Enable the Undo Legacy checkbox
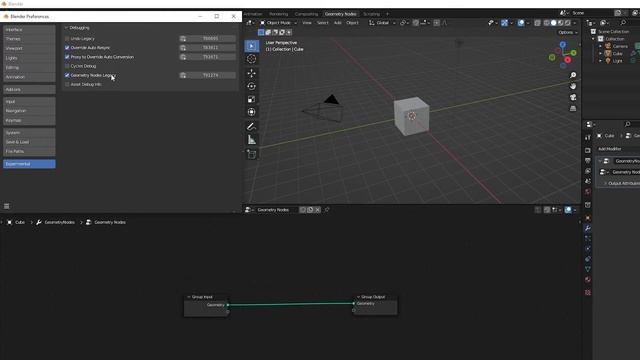The image size is (640, 360). point(67,39)
